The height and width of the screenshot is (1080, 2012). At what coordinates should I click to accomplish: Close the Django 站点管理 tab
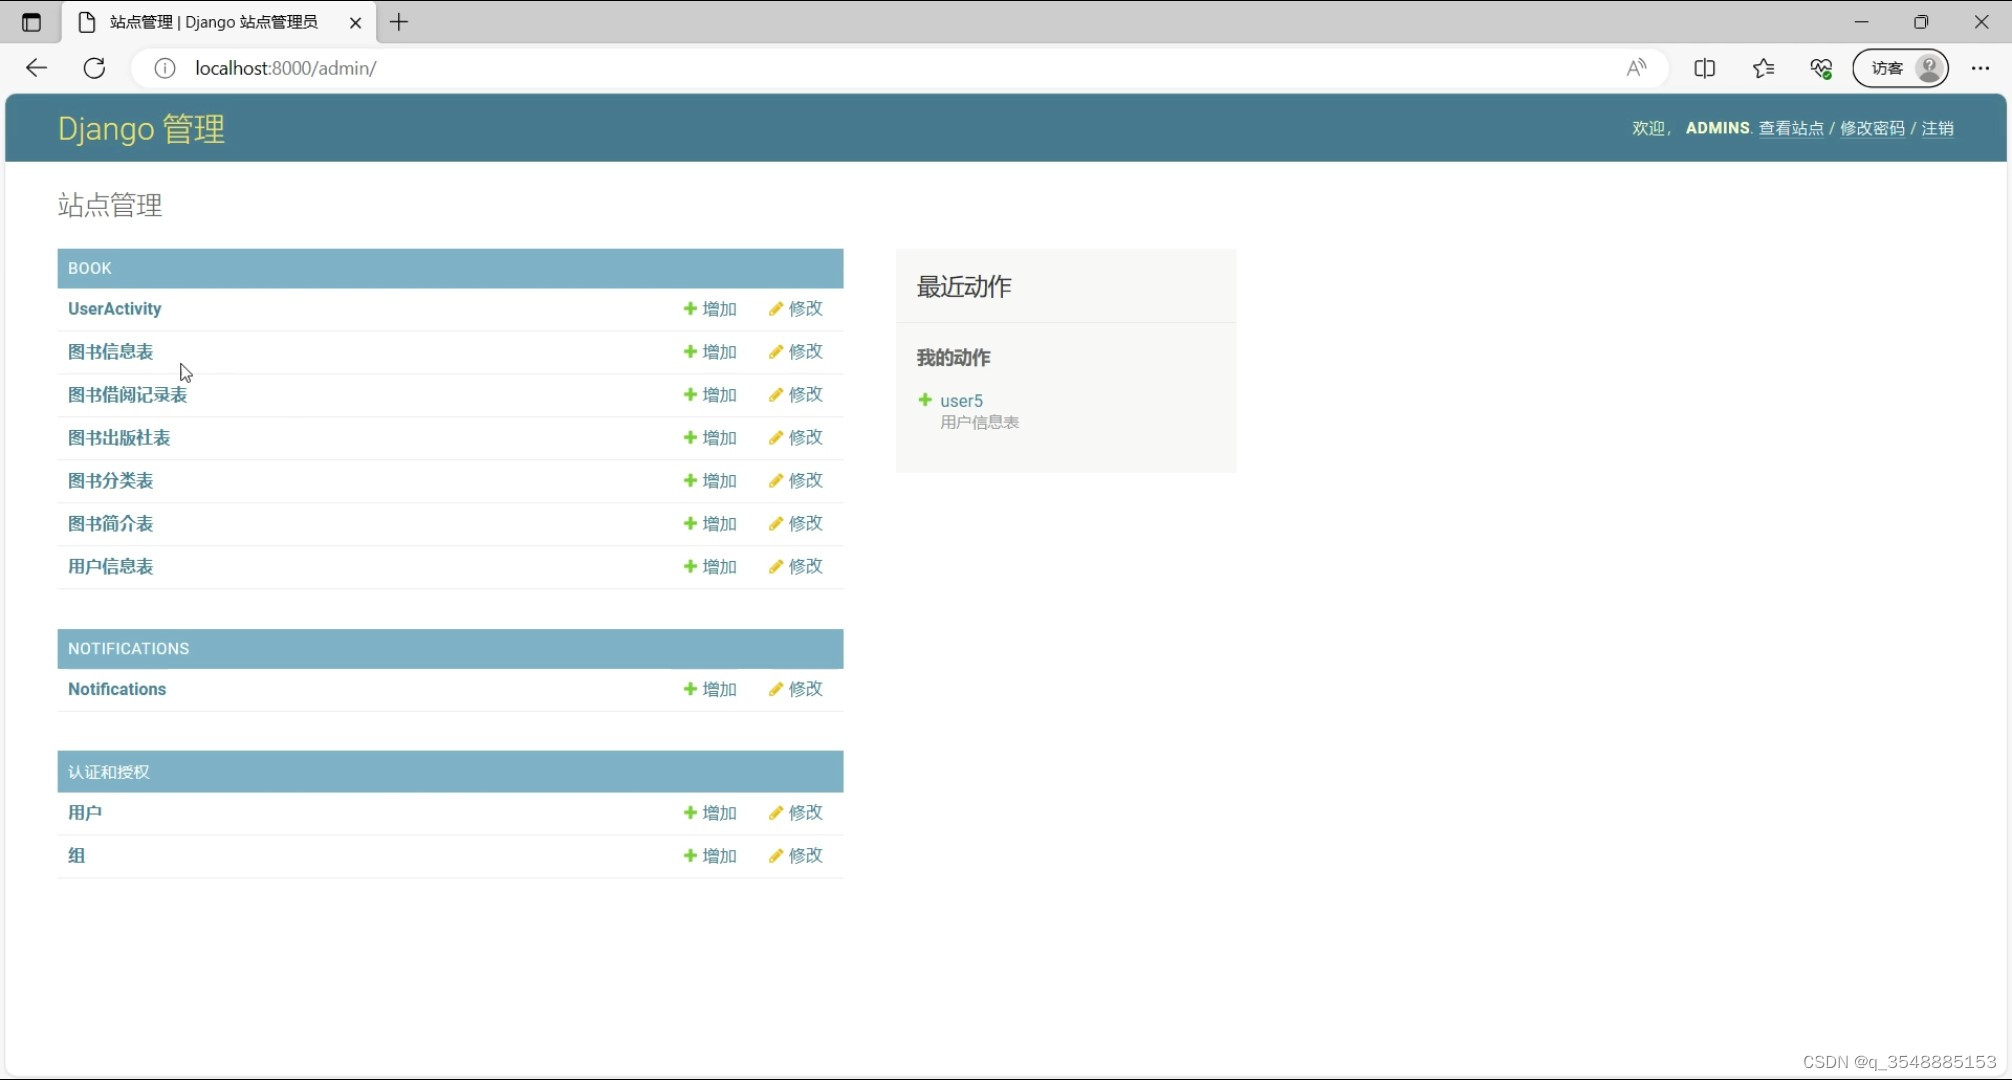pos(355,22)
